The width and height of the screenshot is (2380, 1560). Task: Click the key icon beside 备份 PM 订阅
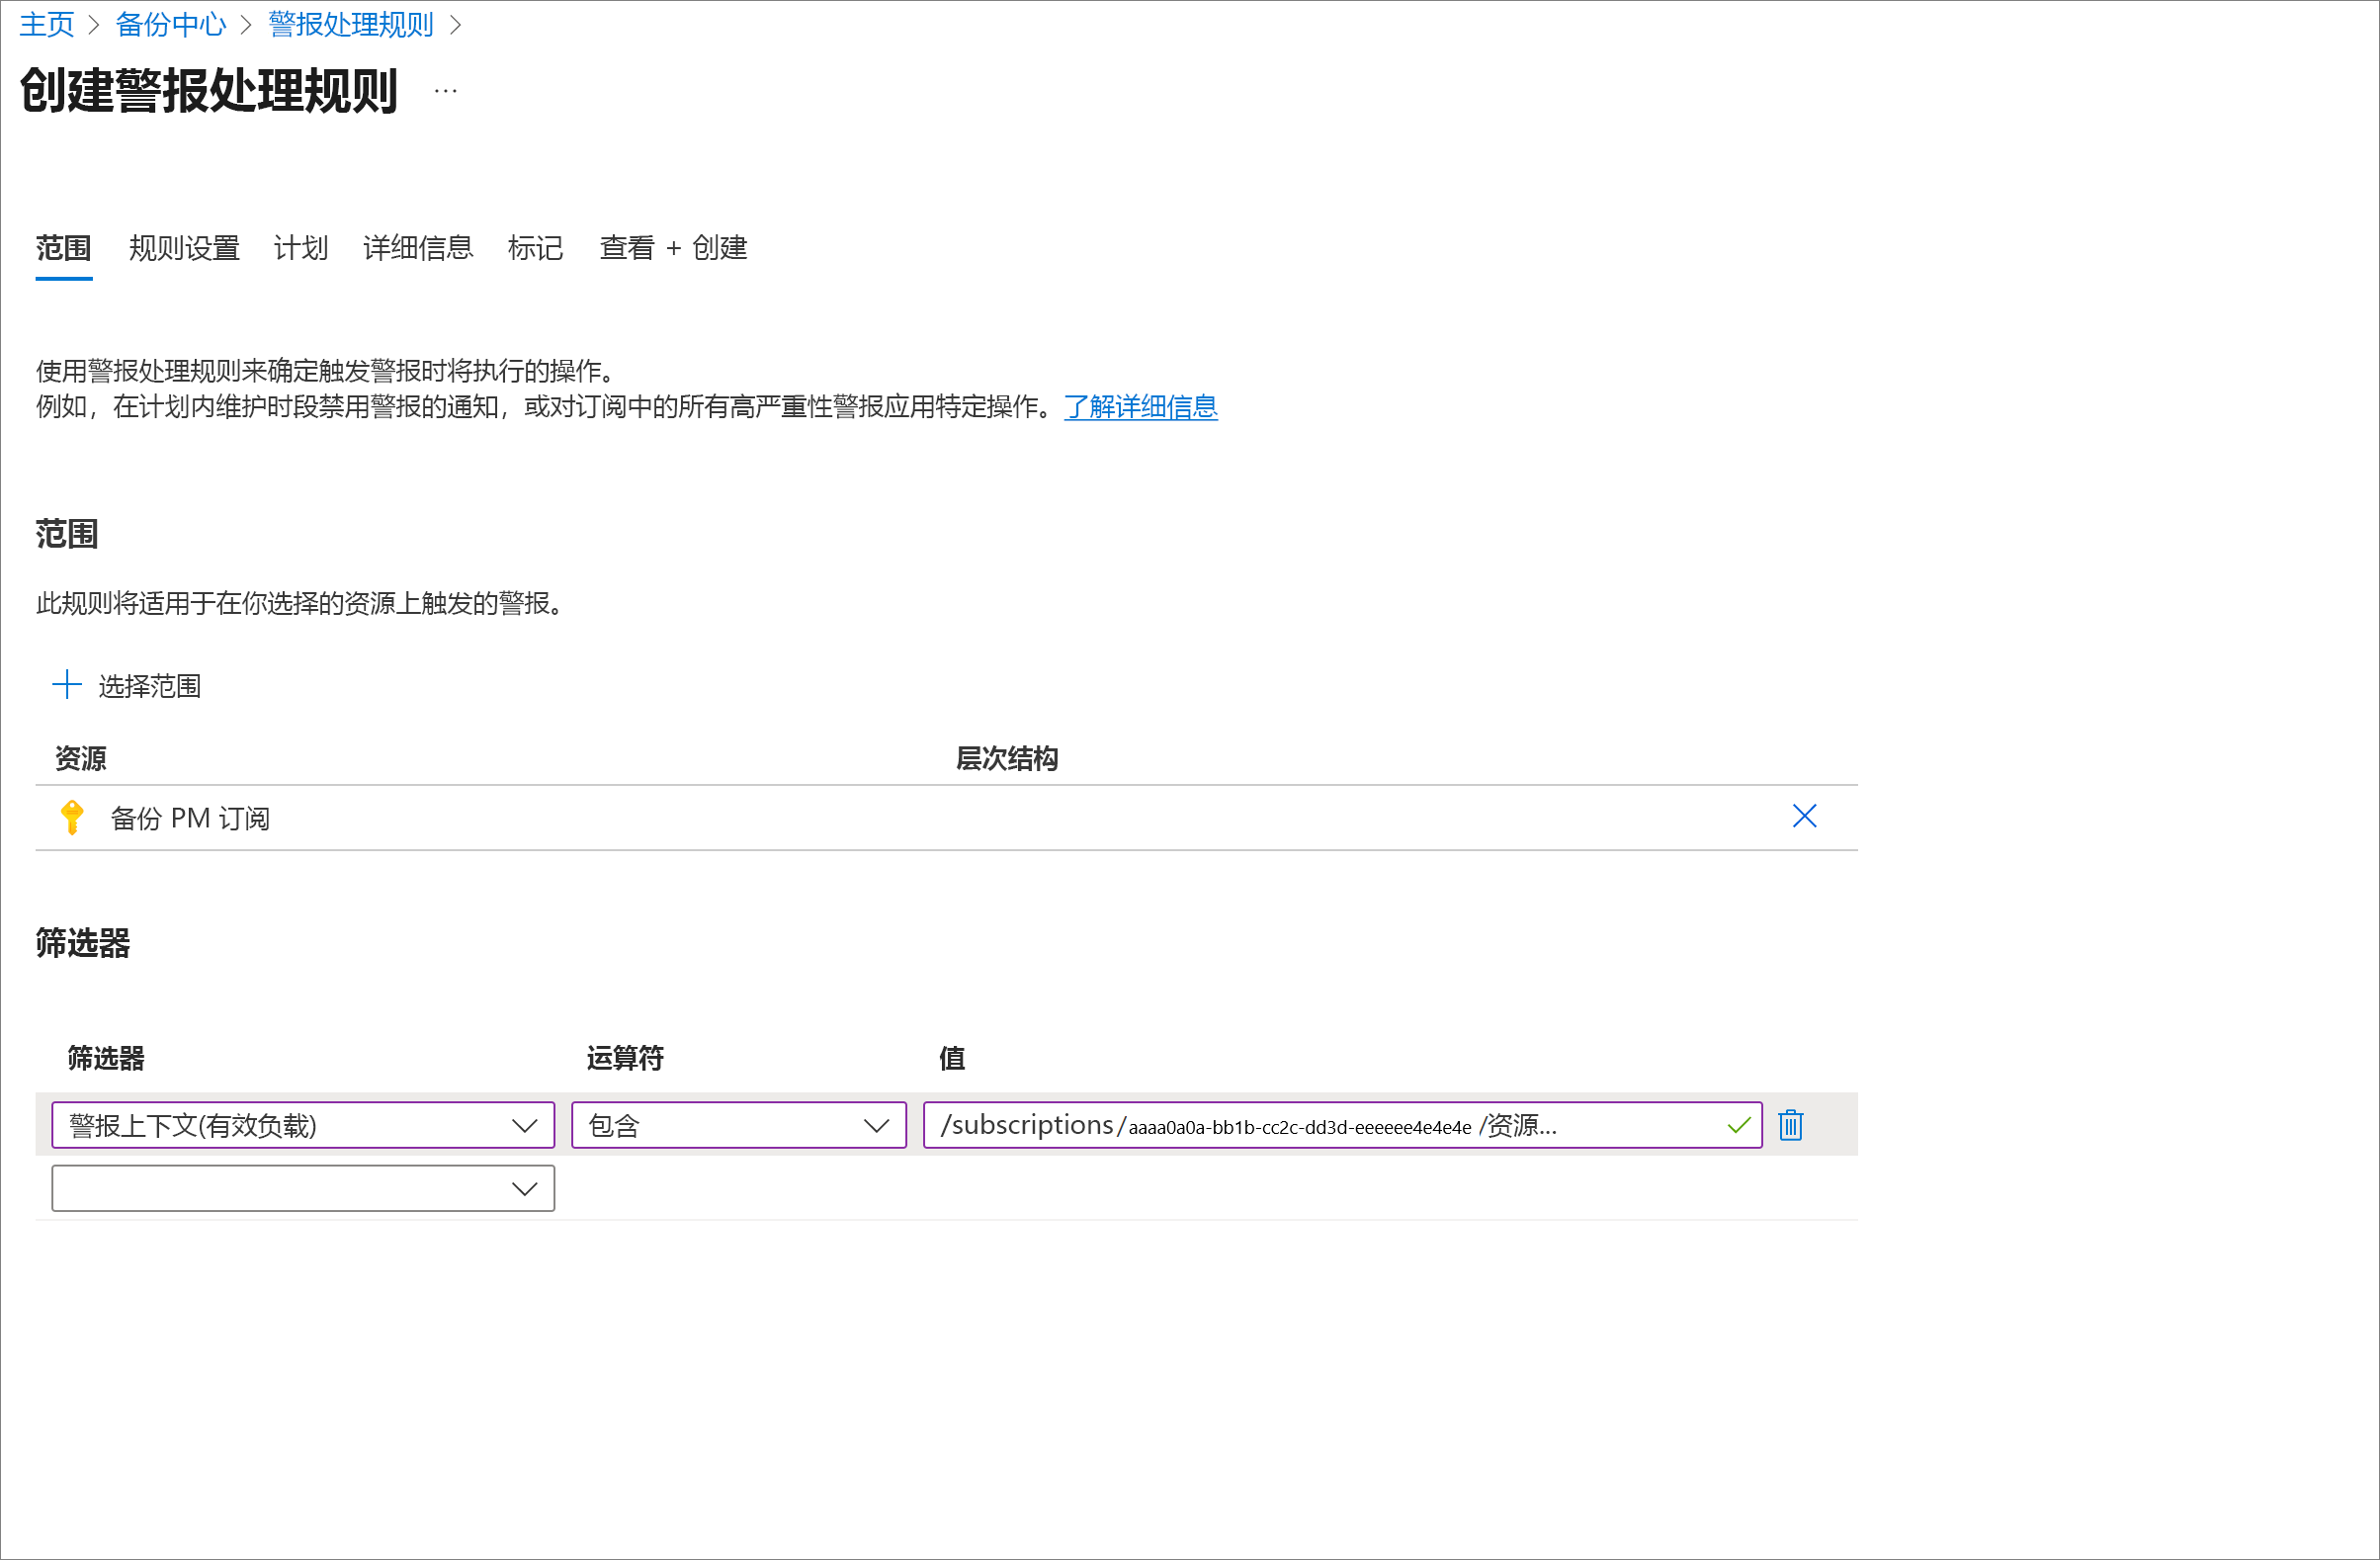pos(71,817)
